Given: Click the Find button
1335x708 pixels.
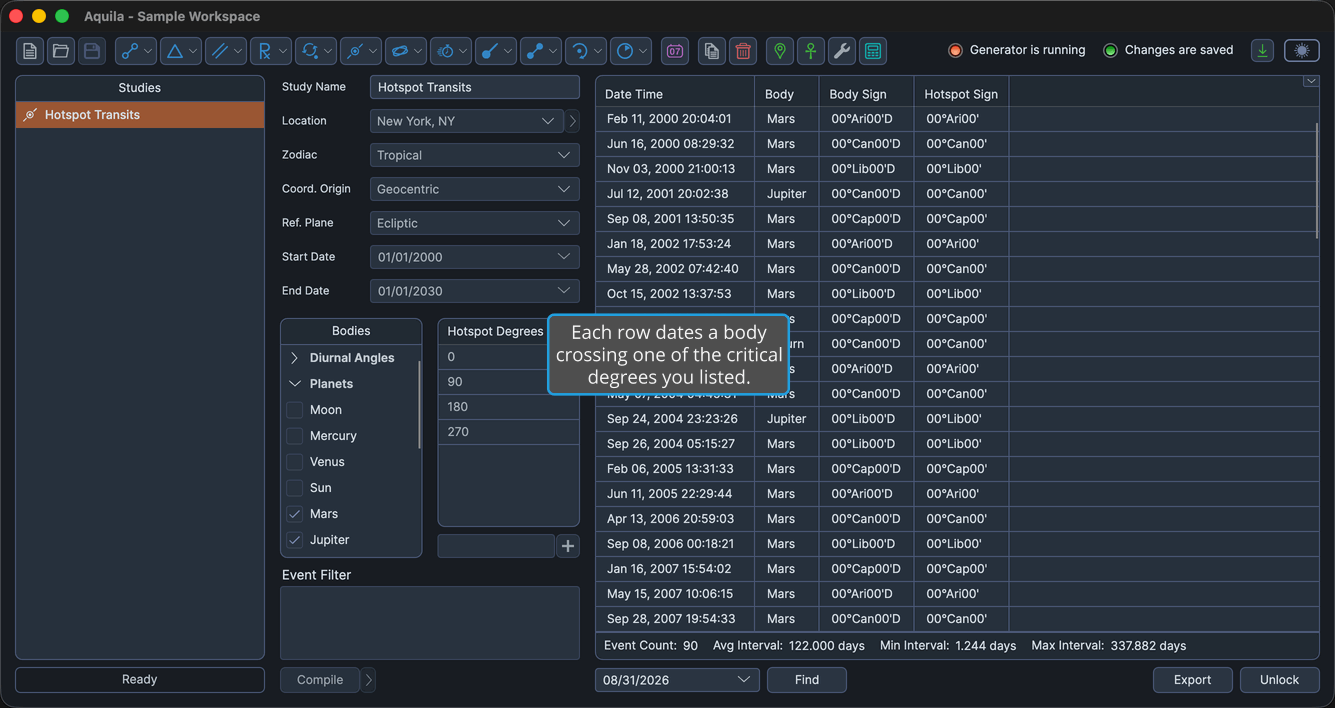Looking at the screenshot, I should point(807,680).
